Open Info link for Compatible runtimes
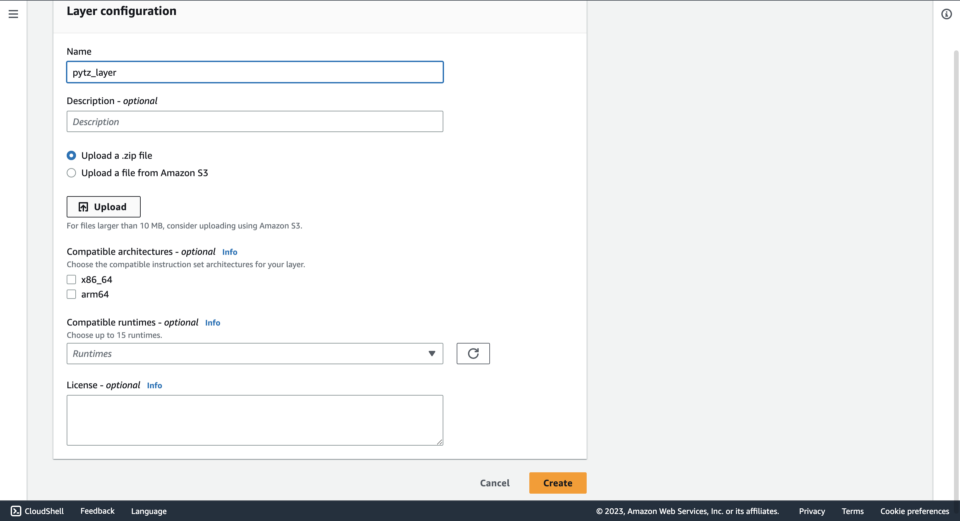Image resolution: width=960 pixels, height=521 pixels. point(212,323)
